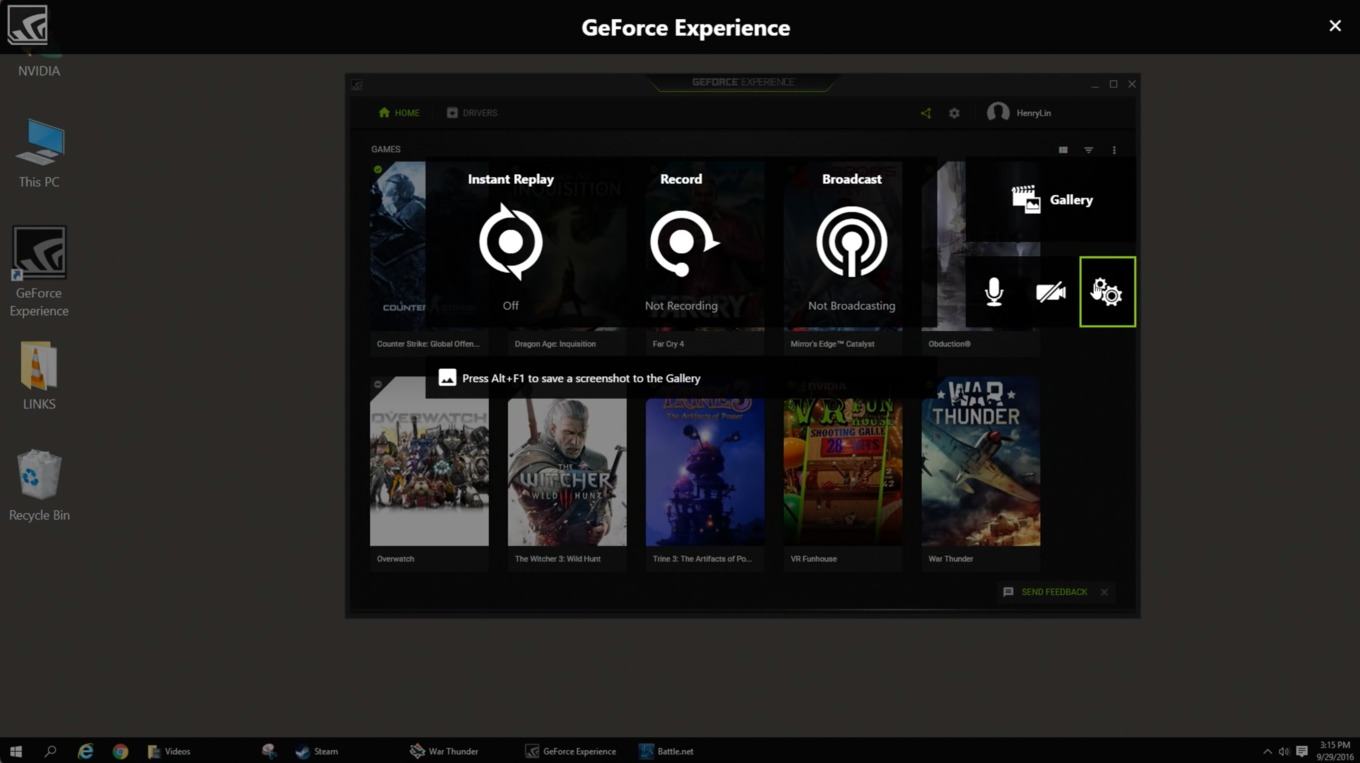Open GeForce Experience settings gear
The image size is (1360, 763).
pos(954,113)
